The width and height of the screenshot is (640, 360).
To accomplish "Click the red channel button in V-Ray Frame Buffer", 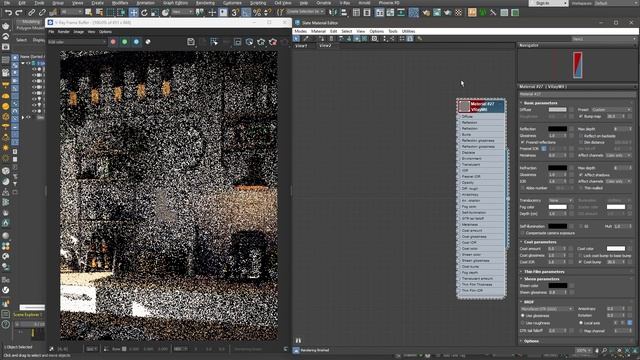I will pyautogui.click(x=113, y=42).
